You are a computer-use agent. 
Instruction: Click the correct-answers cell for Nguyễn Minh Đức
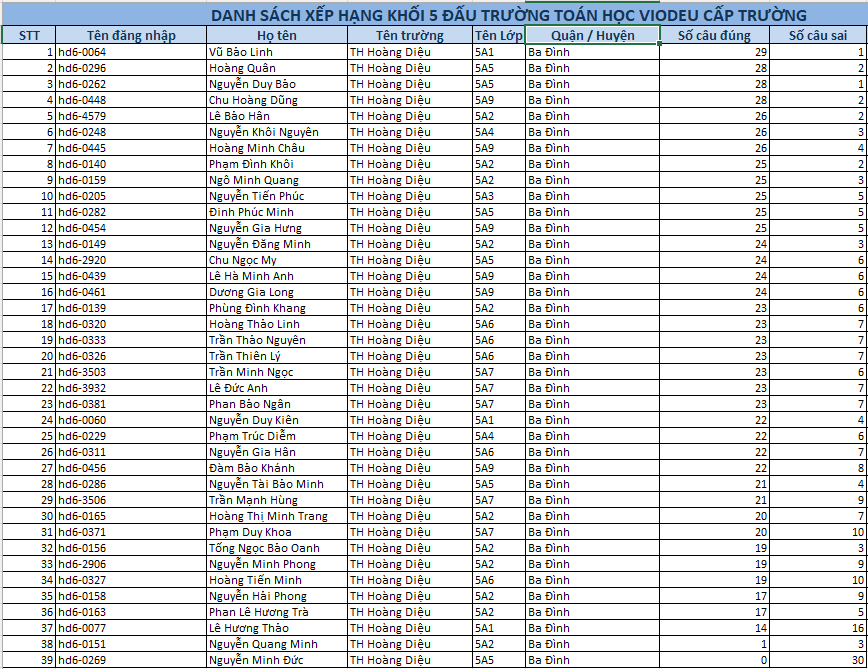pos(714,660)
